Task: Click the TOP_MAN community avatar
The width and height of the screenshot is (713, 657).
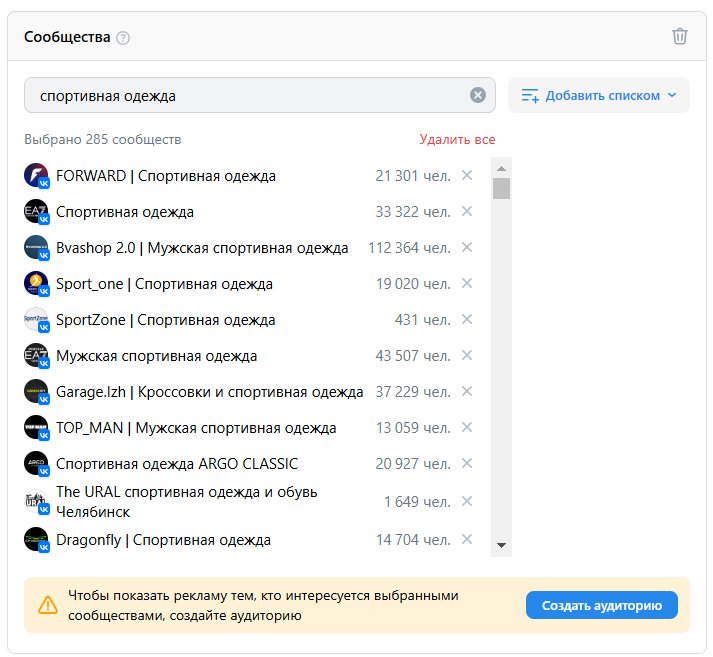Action: click(x=36, y=428)
